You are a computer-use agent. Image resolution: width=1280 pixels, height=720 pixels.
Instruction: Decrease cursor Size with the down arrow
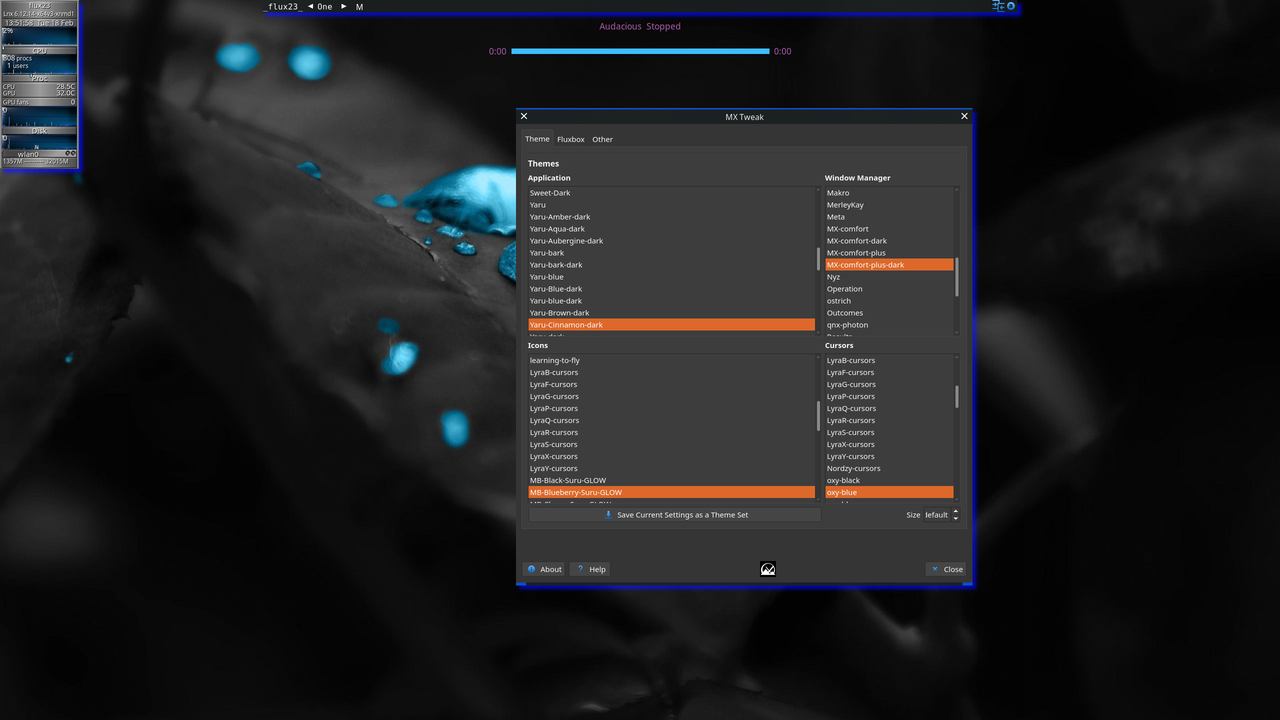[x=955, y=518]
